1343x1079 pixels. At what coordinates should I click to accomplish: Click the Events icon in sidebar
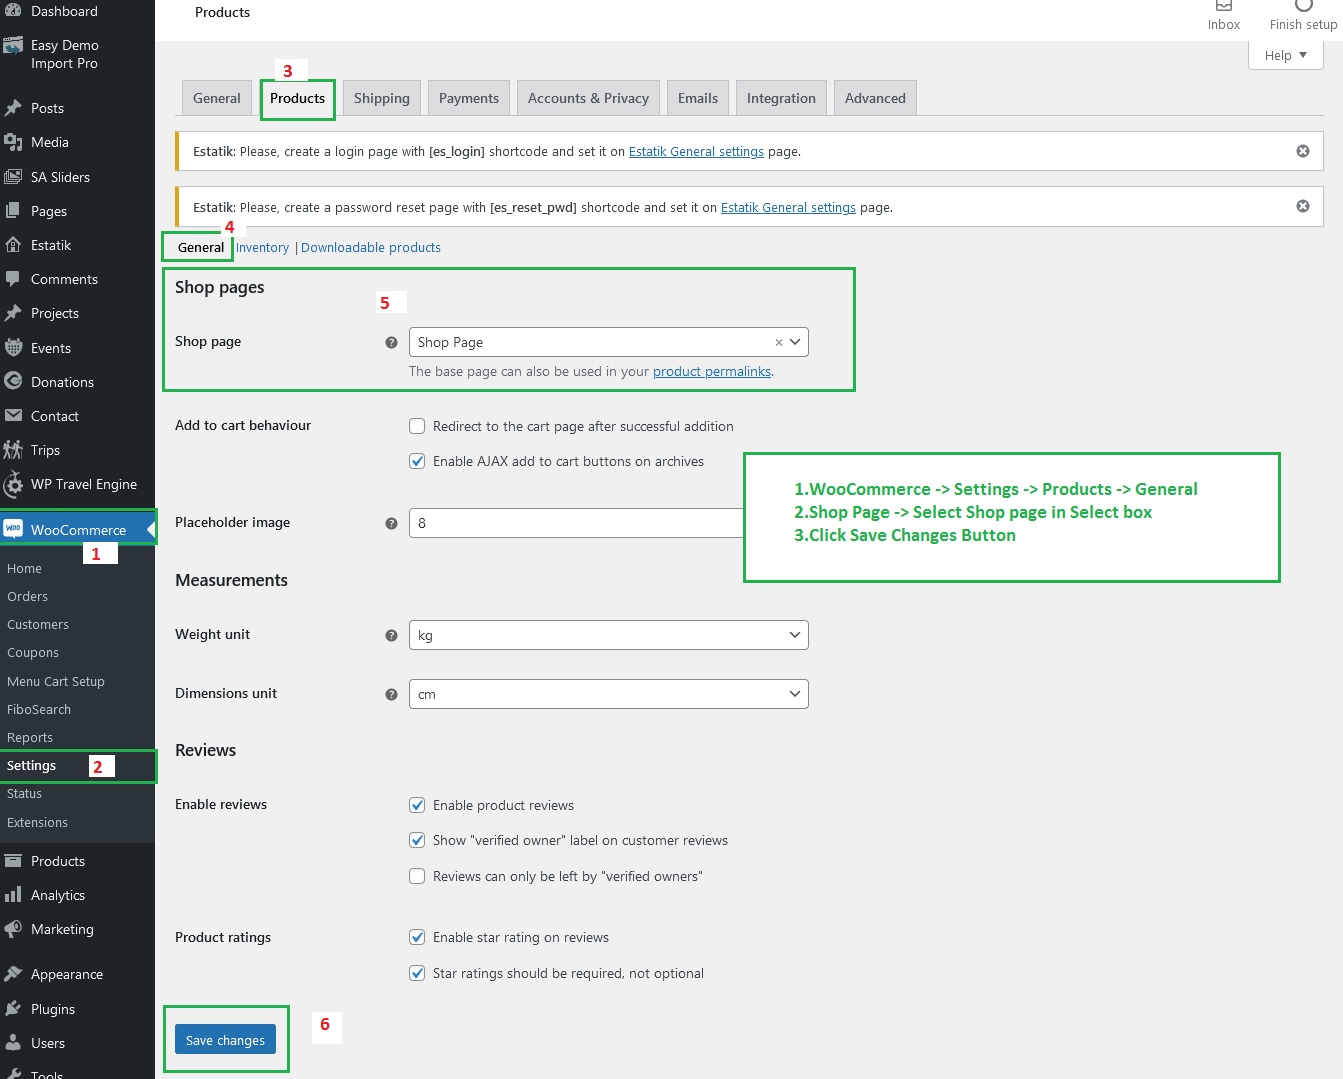pos(13,348)
